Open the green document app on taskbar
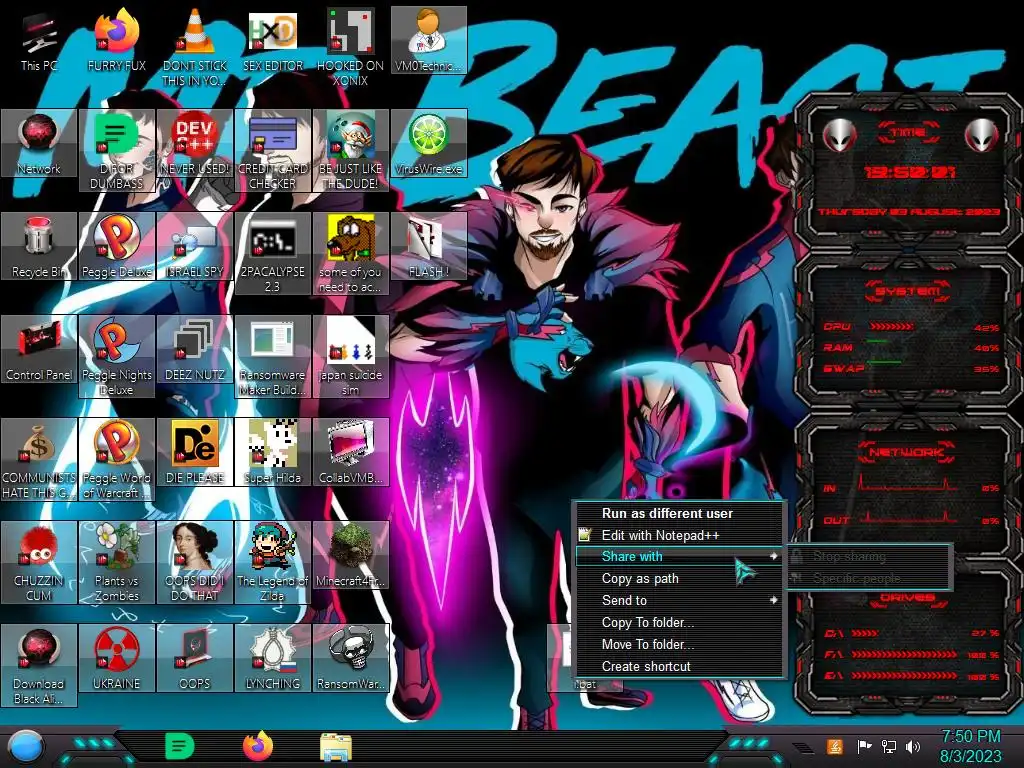Image resolution: width=1024 pixels, height=768 pixels. tap(179, 746)
